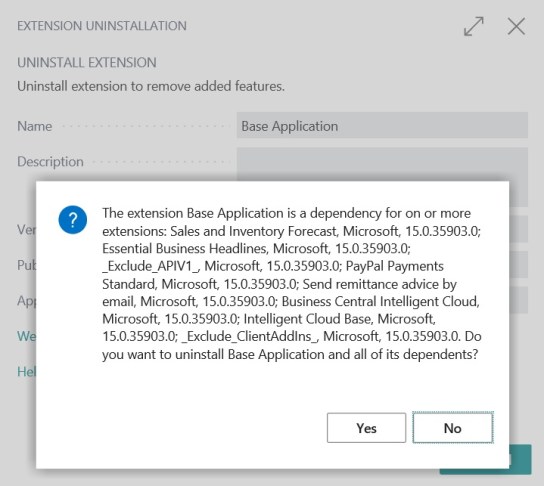
Task: Close the Extension Uninstallation page
Action: [x=516, y=26]
